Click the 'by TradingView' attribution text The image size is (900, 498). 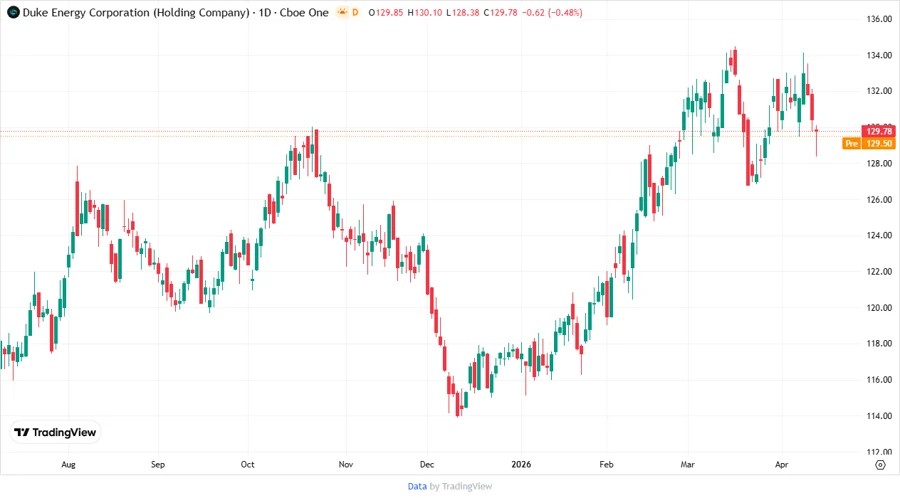[461, 486]
